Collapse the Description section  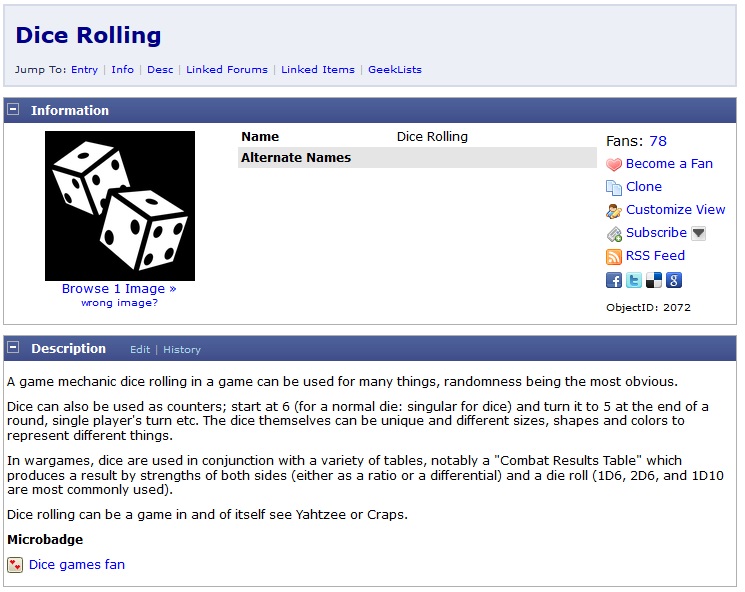click(x=13, y=347)
